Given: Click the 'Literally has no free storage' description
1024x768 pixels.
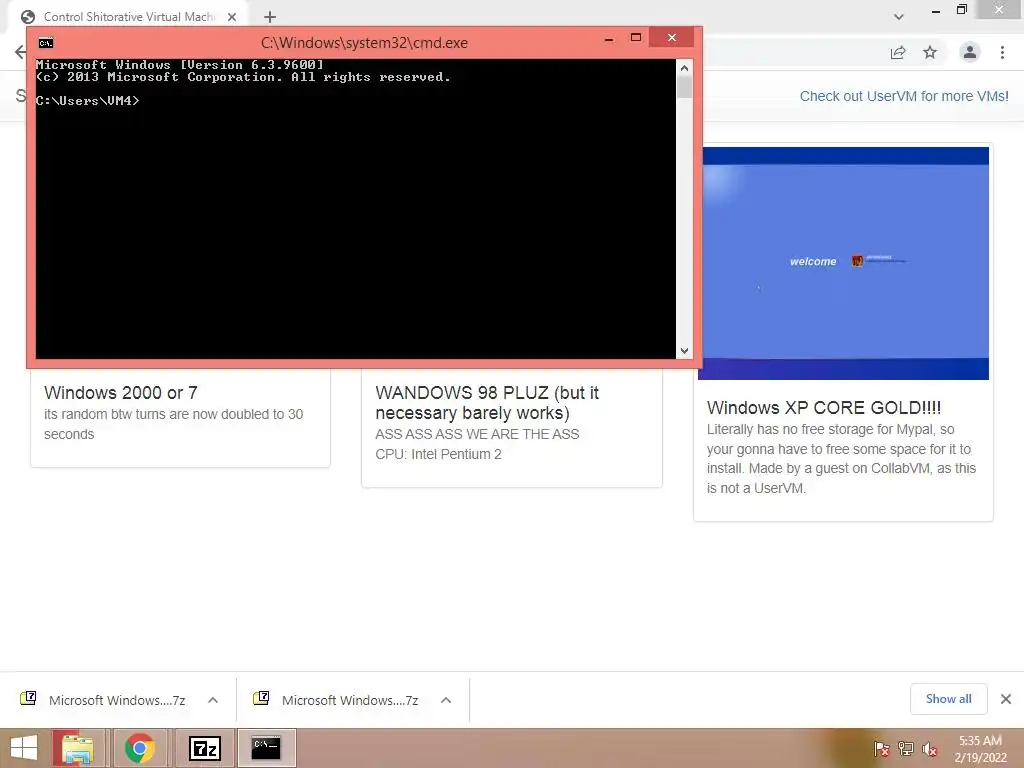Looking at the screenshot, I should 841,458.
